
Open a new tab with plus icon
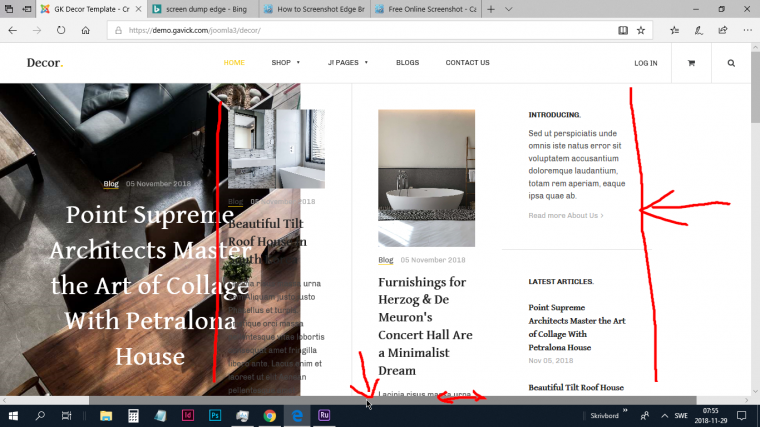point(491,9)
